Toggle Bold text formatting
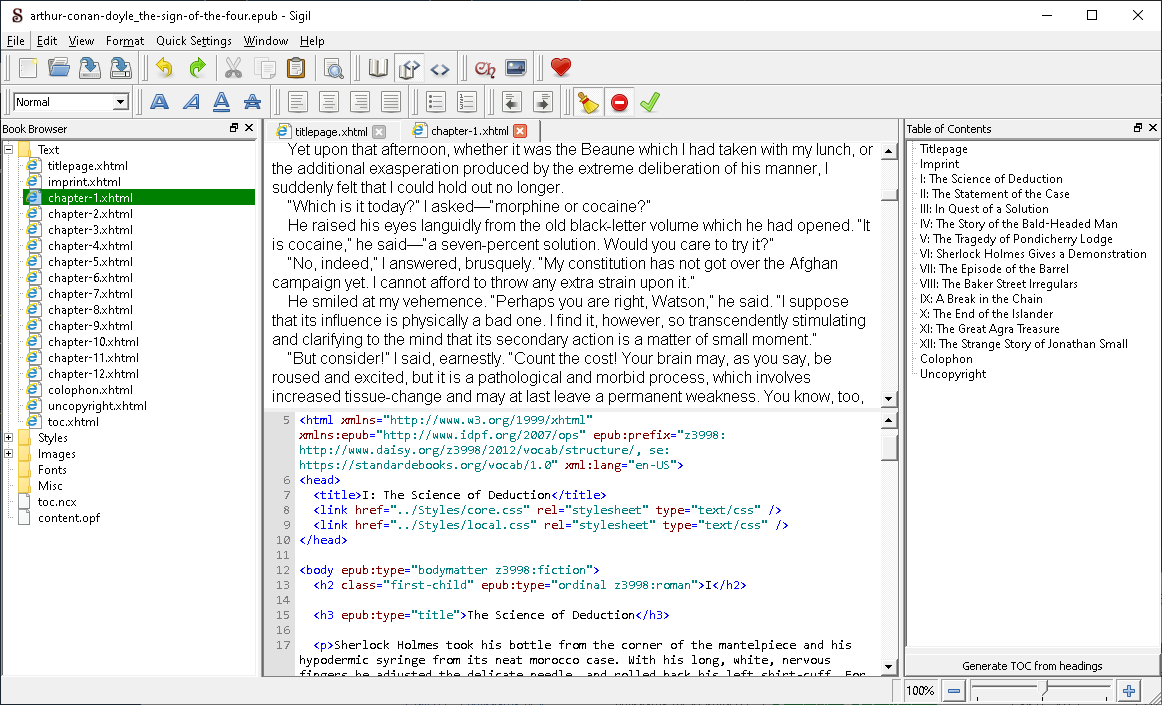The image size is (1162, 705). [x=159, y=102]
